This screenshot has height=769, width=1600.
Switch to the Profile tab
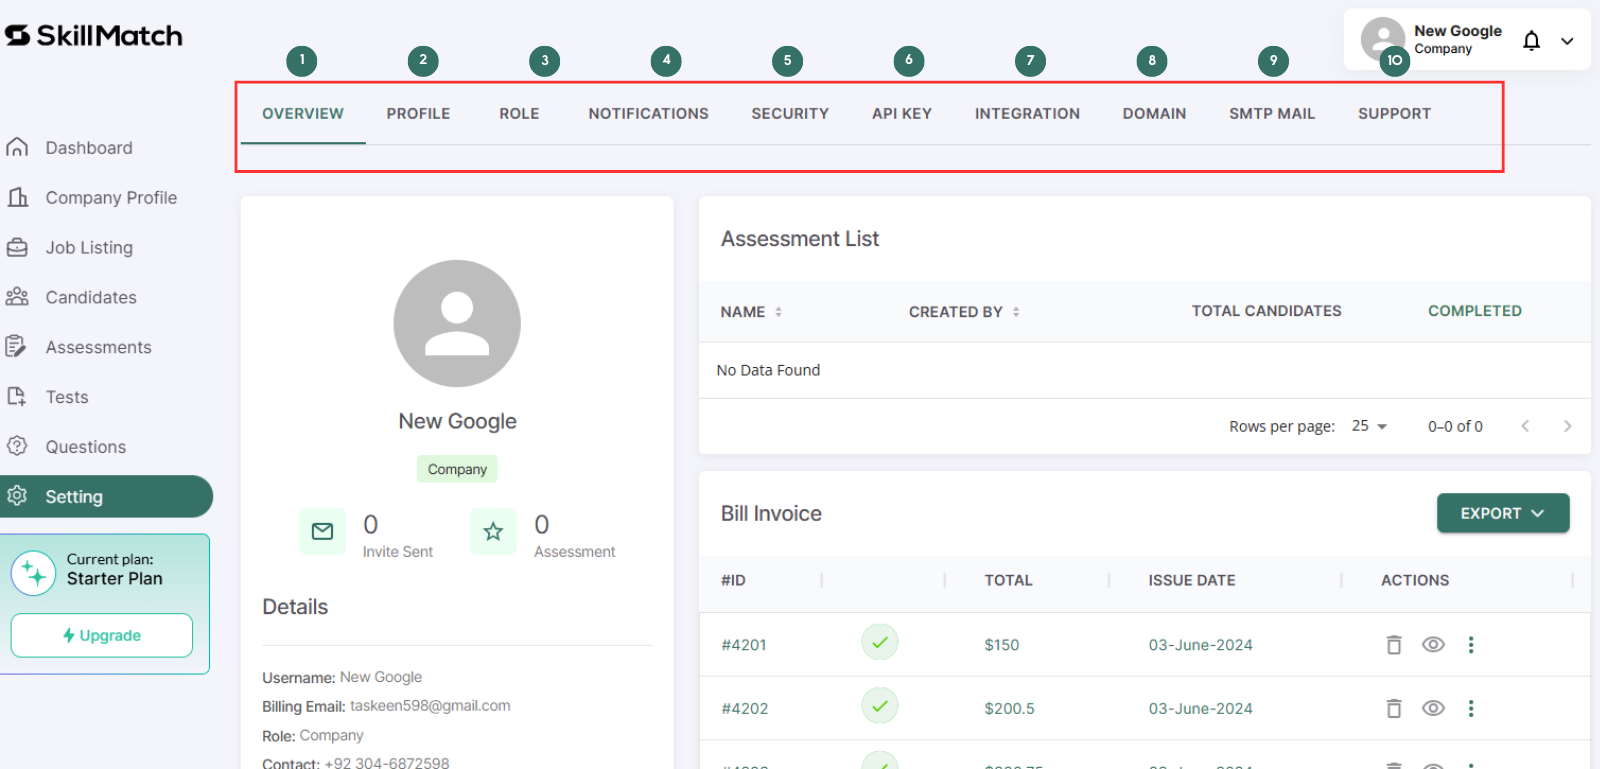click(x=418, y=114)
